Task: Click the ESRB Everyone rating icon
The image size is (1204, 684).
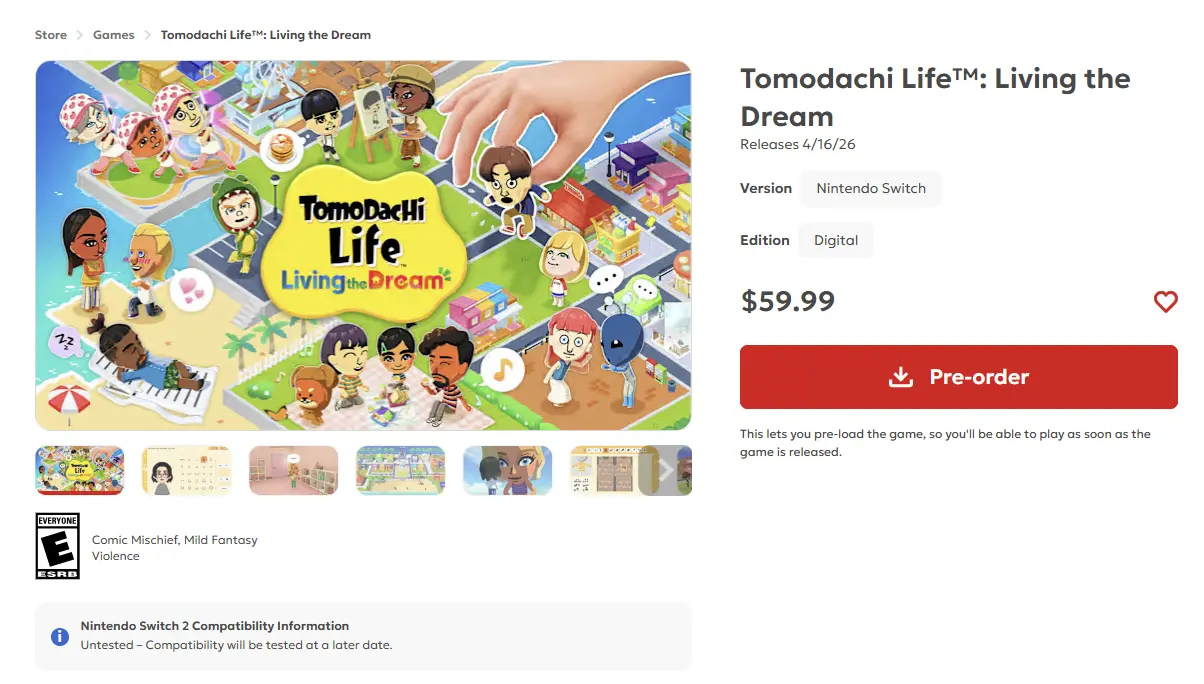Action: click(x=57, y=545)
